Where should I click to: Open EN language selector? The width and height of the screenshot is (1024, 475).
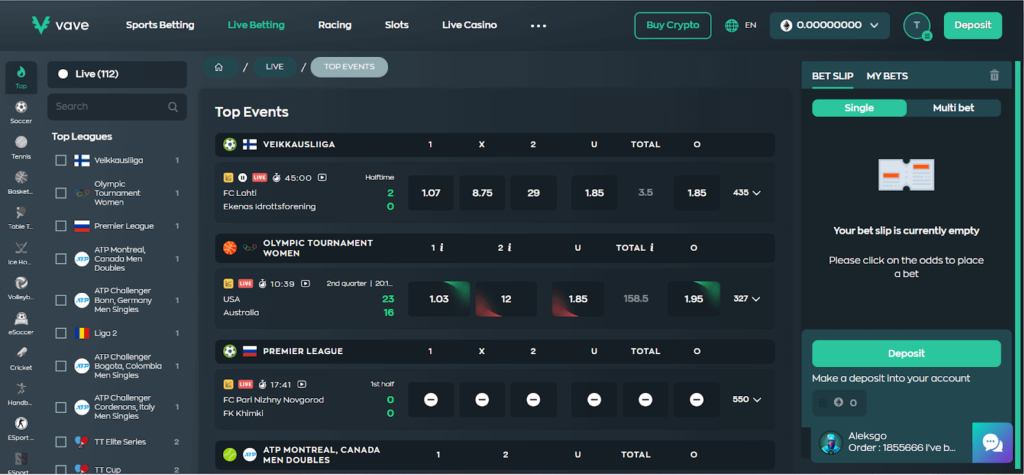point(750,25)
